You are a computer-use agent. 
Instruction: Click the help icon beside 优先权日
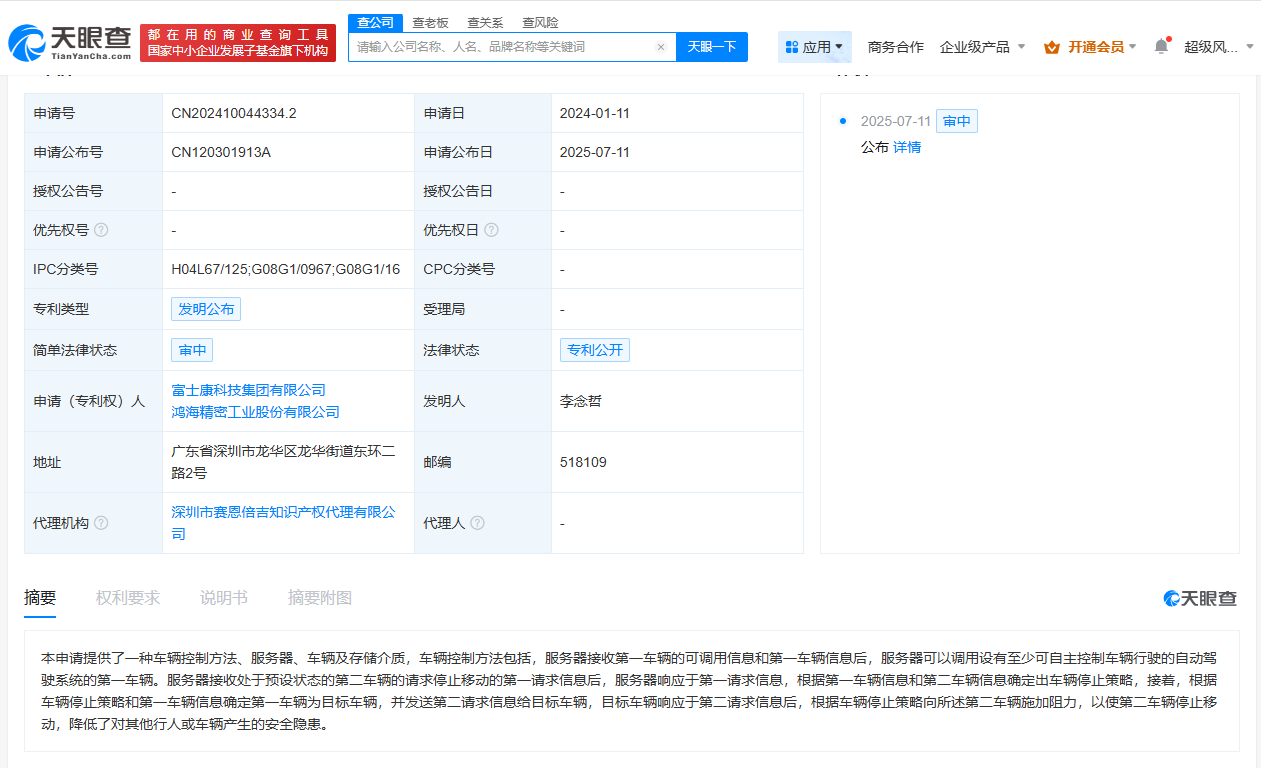point(491,230)
